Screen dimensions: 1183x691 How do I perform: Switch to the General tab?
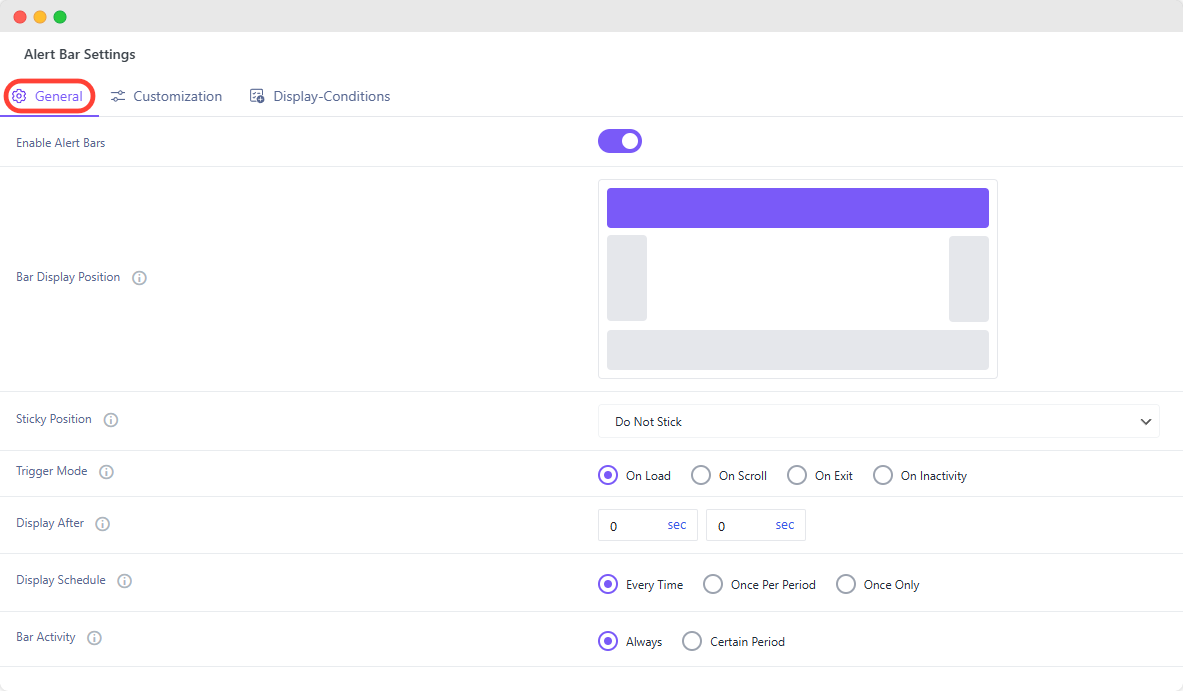tap(49, 96)
